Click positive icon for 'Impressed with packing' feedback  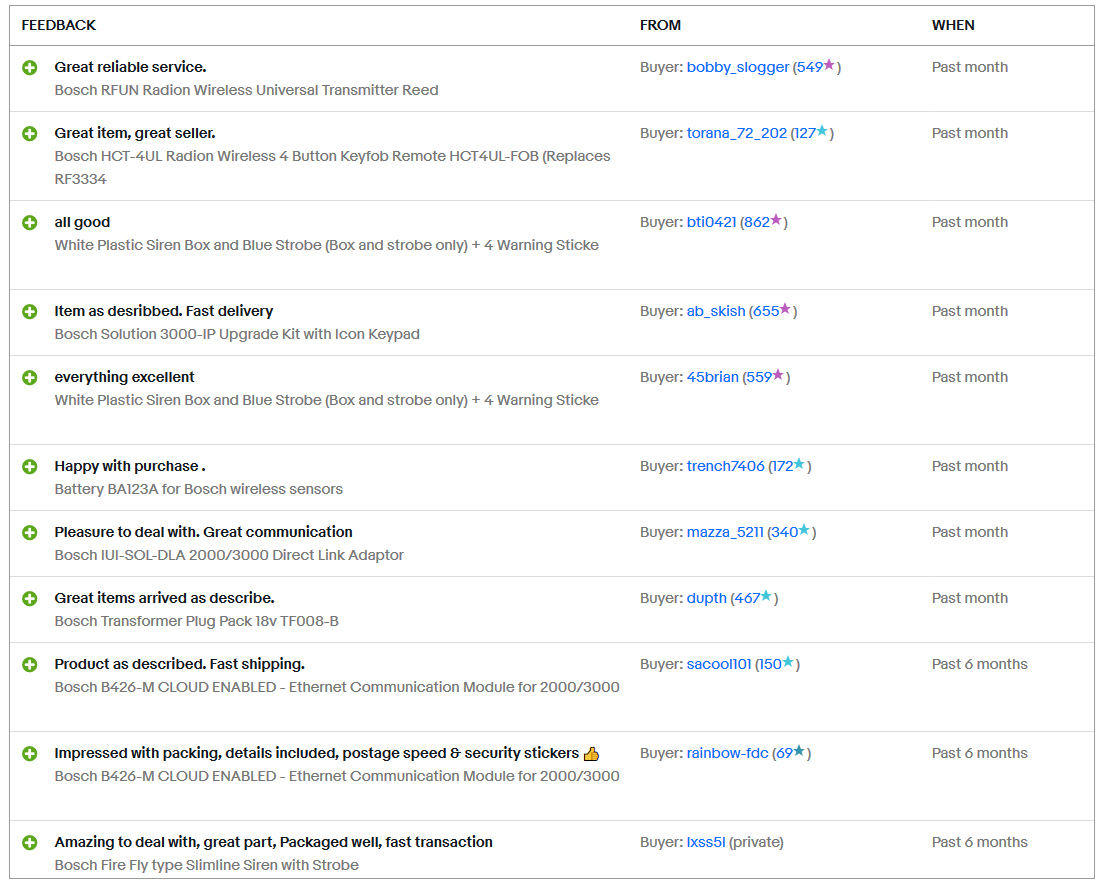30,753
